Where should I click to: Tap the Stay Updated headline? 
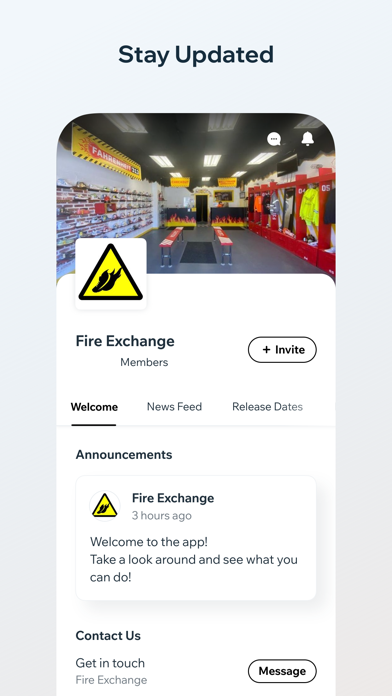(196, 55)
